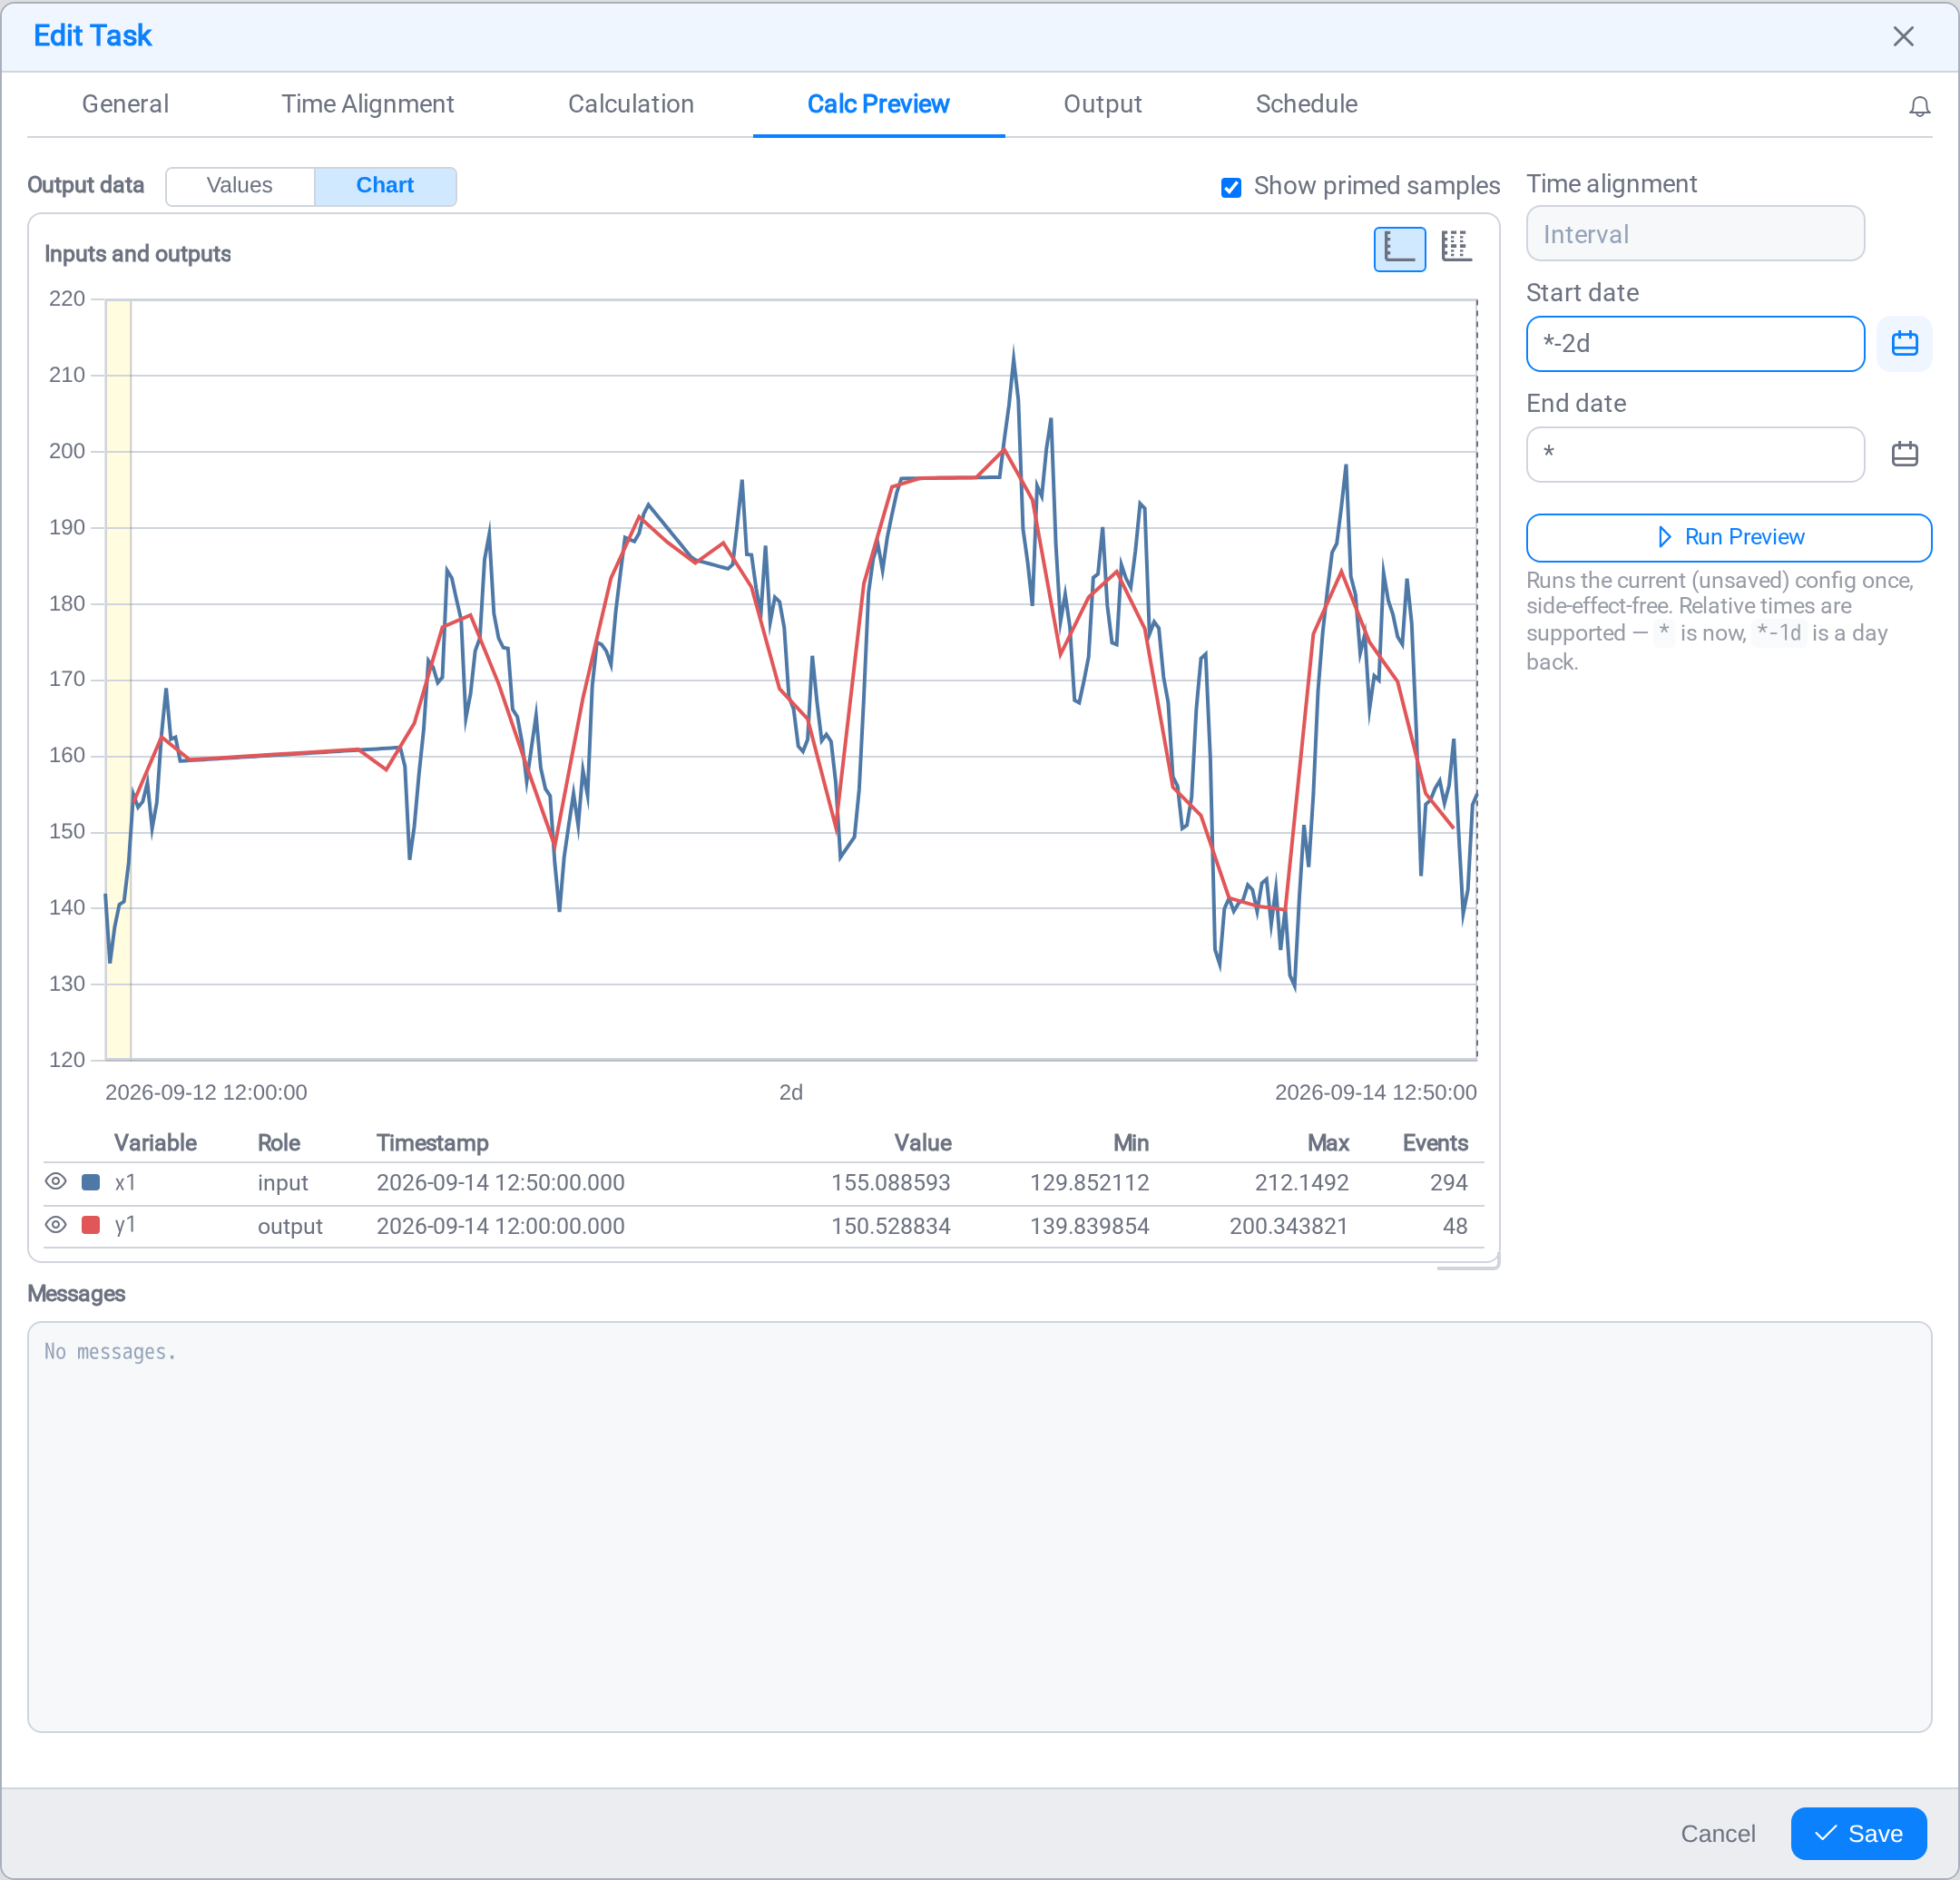Click Run Preview button
The image size is (1960, 1880).
[x=1727, y=538]
